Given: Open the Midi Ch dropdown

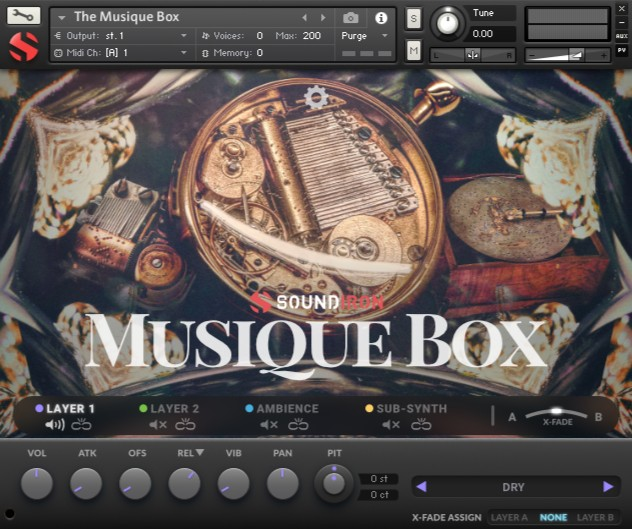Looking at the screenshot, I should (121, 53).
